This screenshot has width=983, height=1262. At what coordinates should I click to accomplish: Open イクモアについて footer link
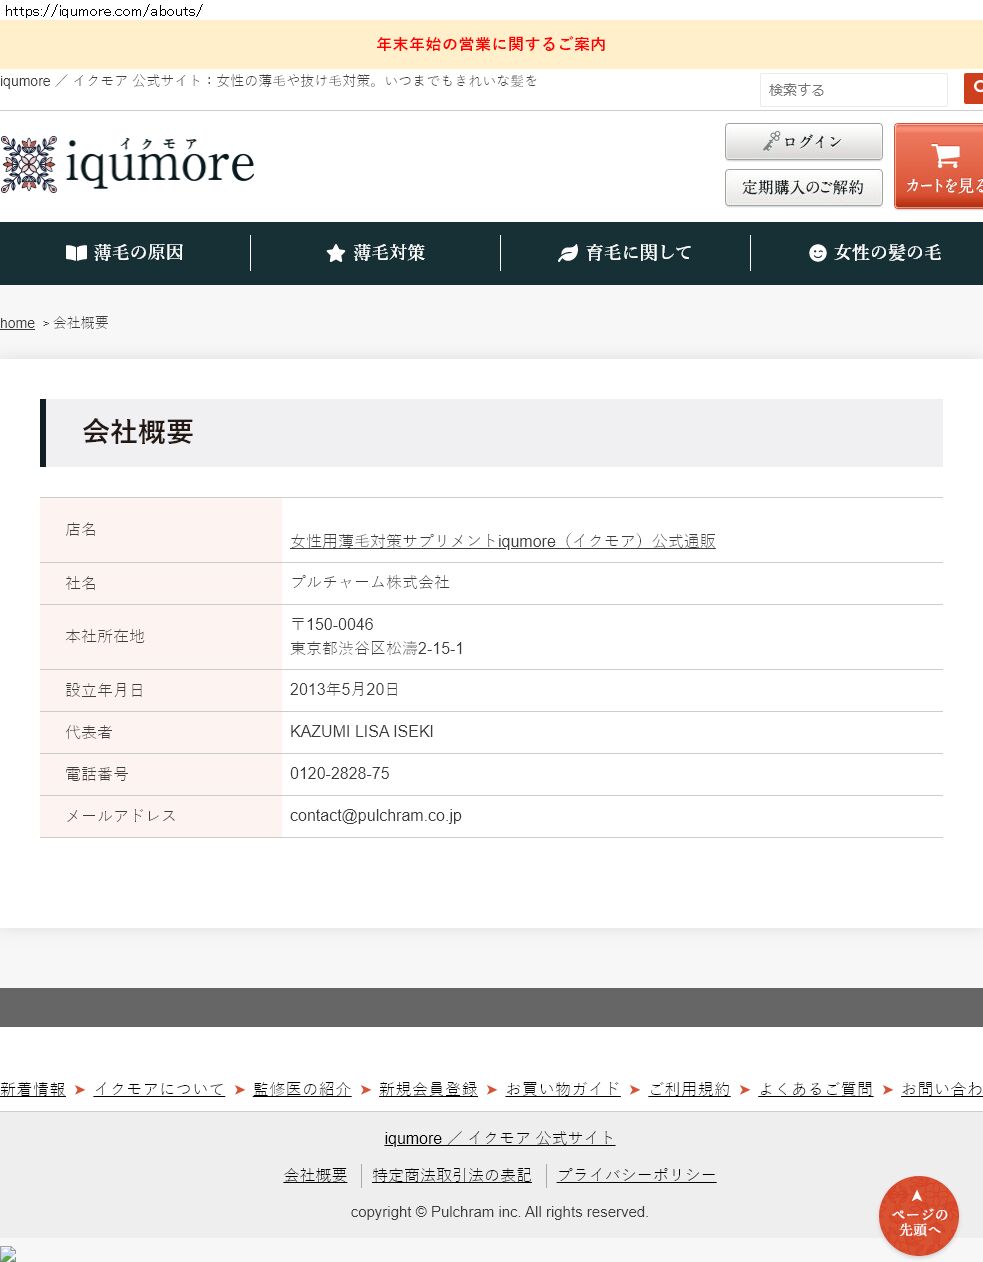pos(159,1089)
